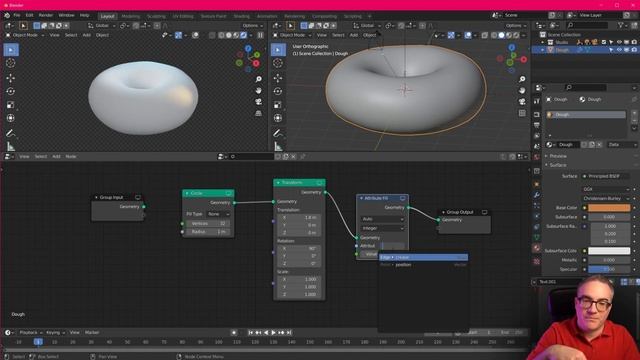Click Play animation button in timeline
Image resolution: width=640 pixels, height=360 pixels.
(273, 333)
